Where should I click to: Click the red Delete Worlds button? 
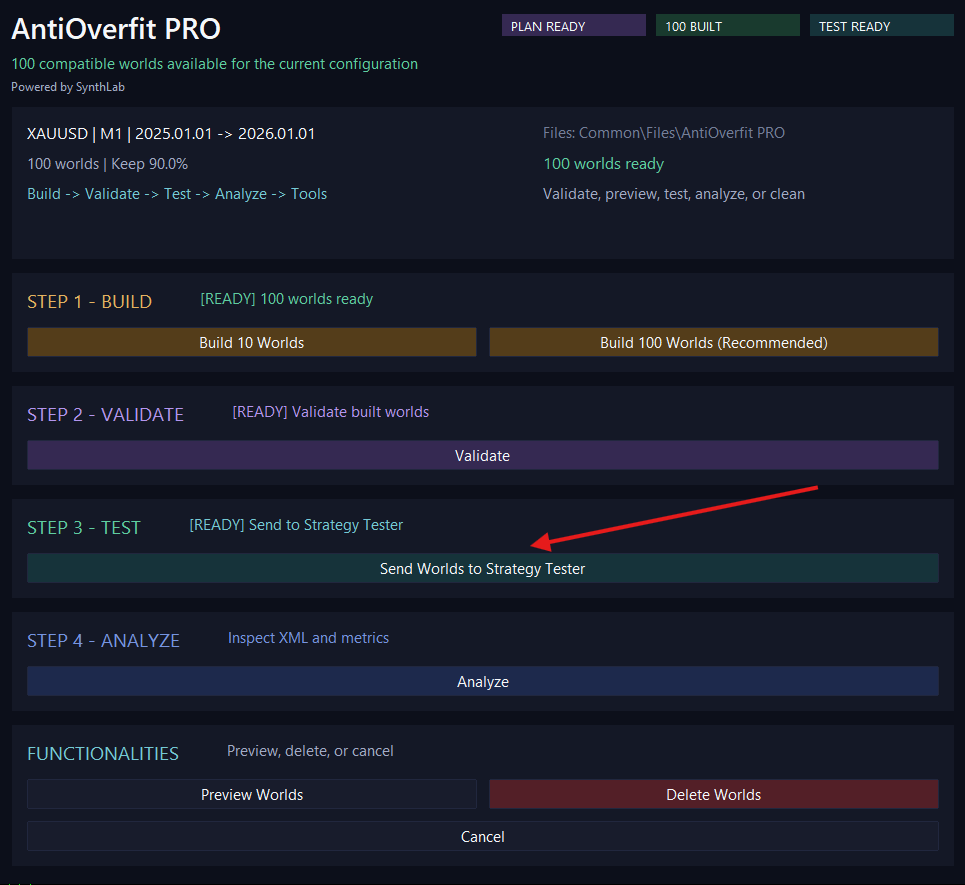713,795
